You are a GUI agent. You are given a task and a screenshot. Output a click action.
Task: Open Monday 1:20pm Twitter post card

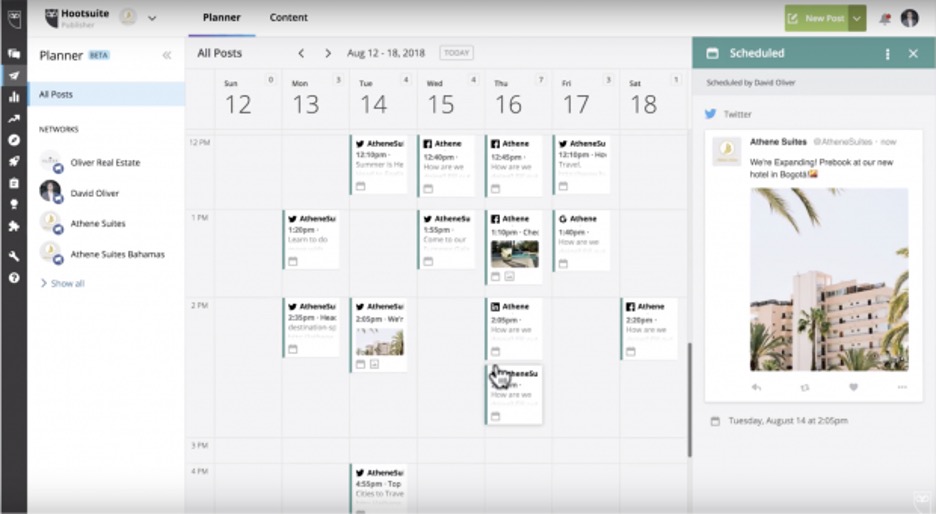pos(312,240)
